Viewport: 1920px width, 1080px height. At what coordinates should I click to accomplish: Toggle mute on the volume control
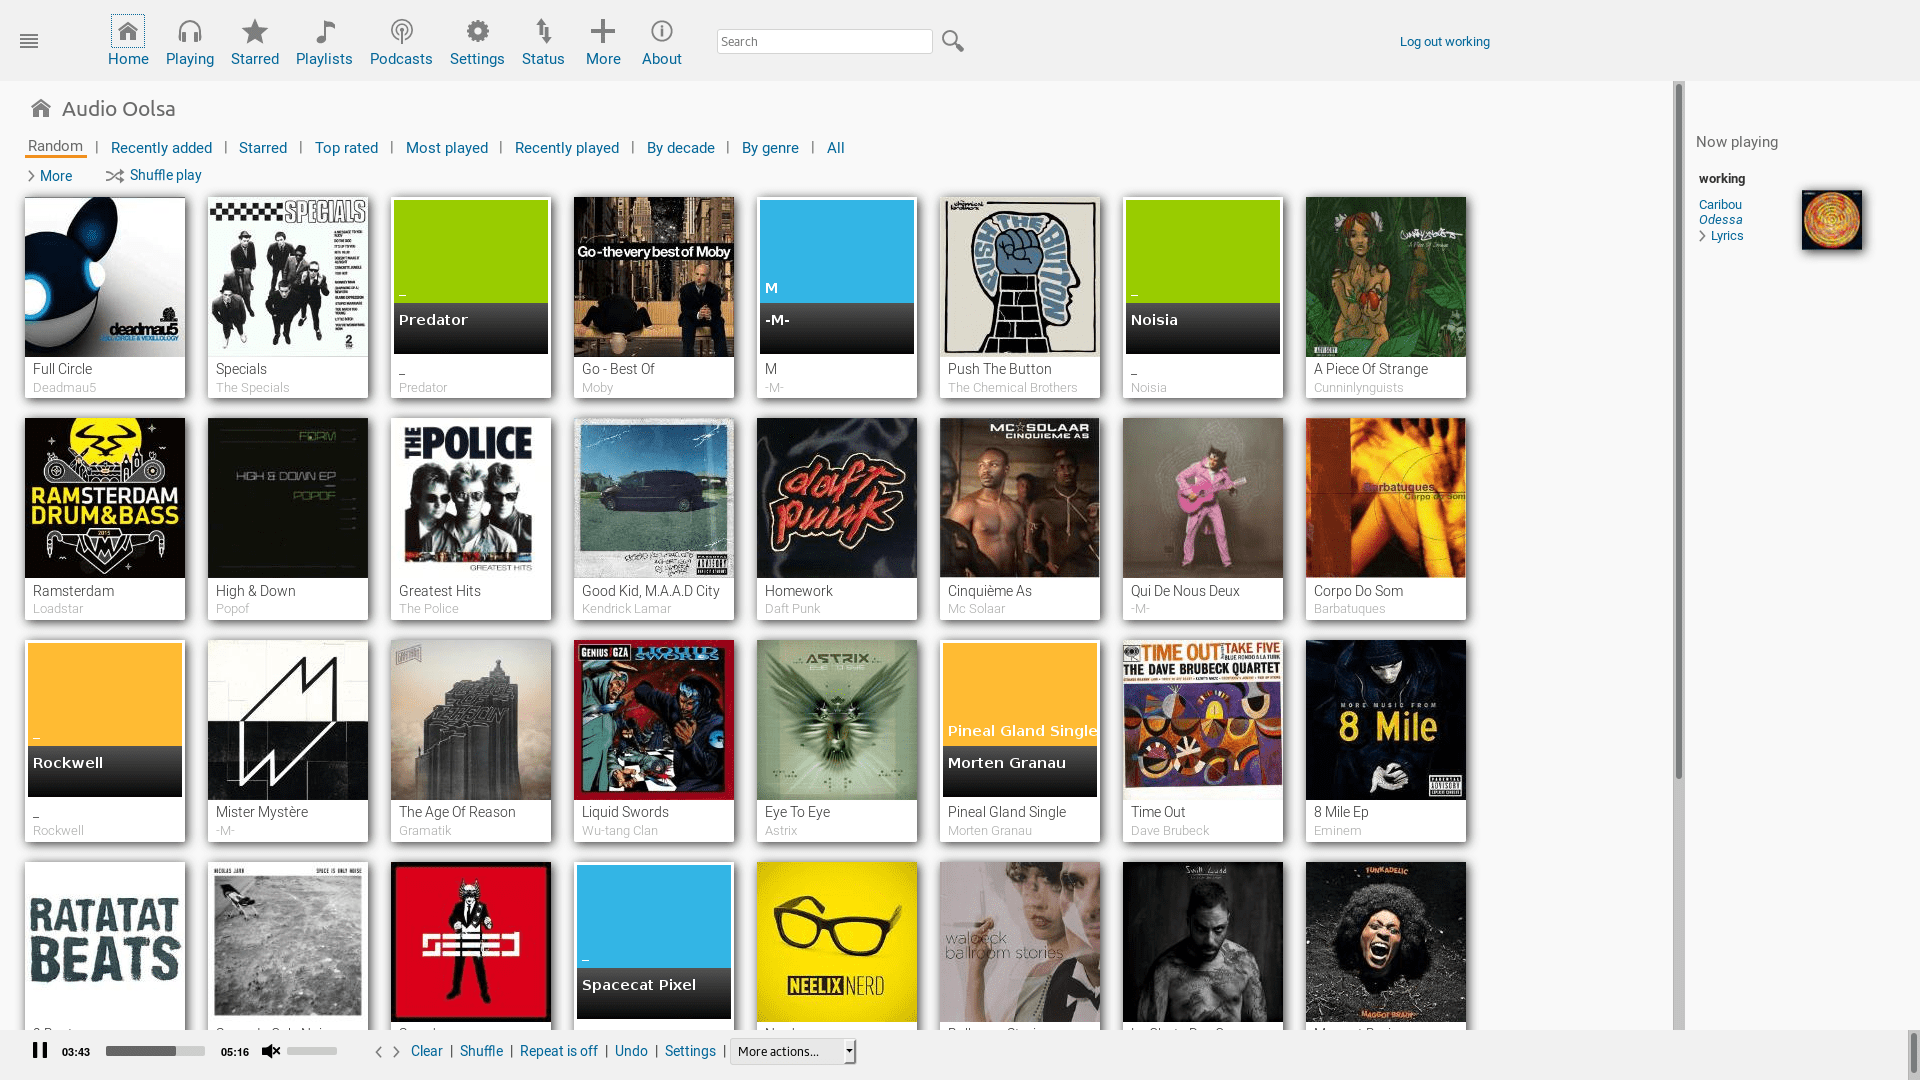269,1051
